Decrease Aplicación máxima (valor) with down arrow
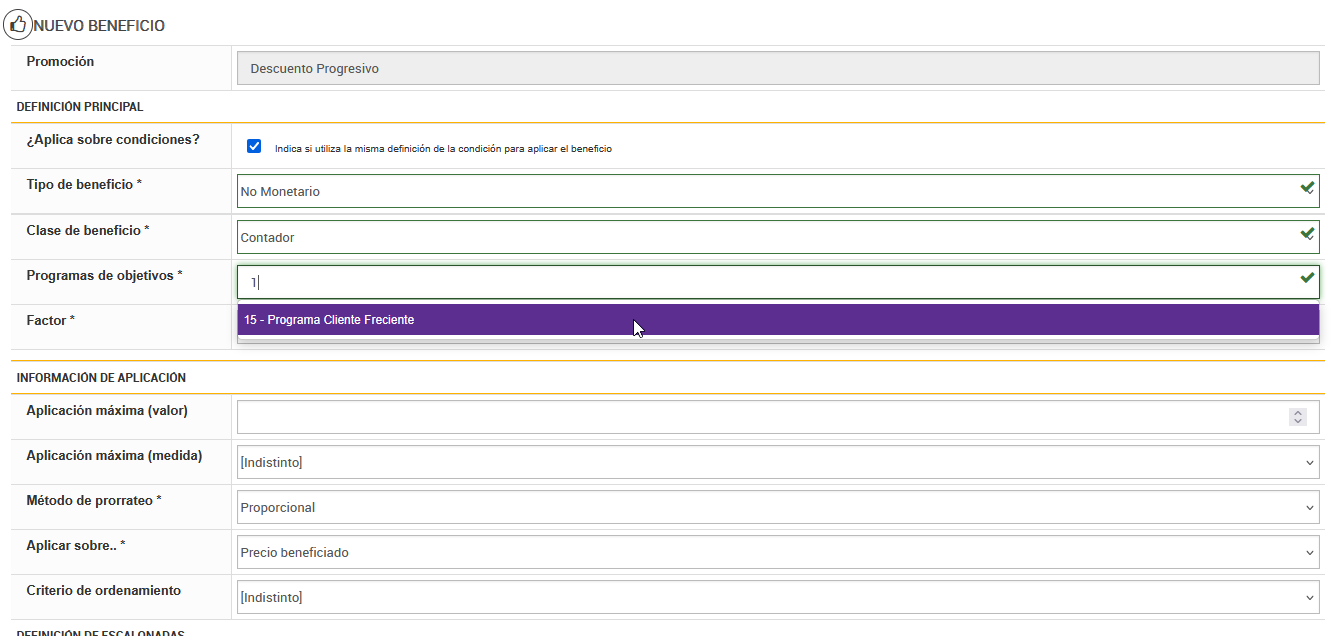 [1298, 421]
